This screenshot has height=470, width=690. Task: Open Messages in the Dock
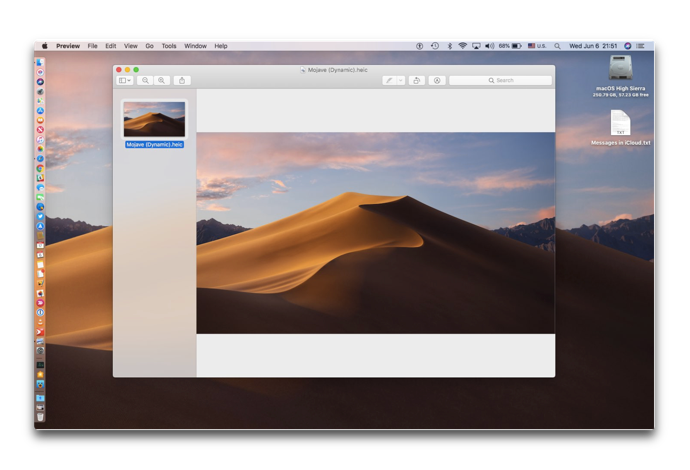(40, 187)
